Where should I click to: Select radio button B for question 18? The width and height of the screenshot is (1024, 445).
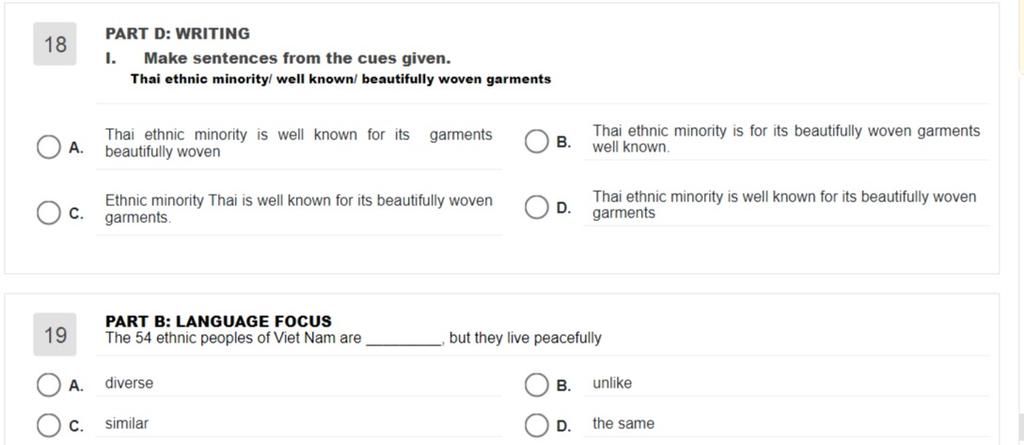(x=536, y=141)
